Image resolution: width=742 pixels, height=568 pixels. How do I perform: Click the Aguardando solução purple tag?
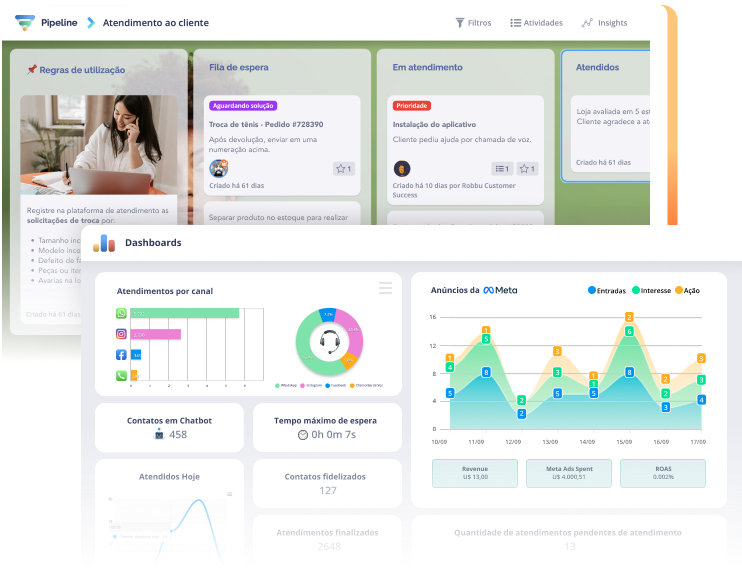click(243, 105)
